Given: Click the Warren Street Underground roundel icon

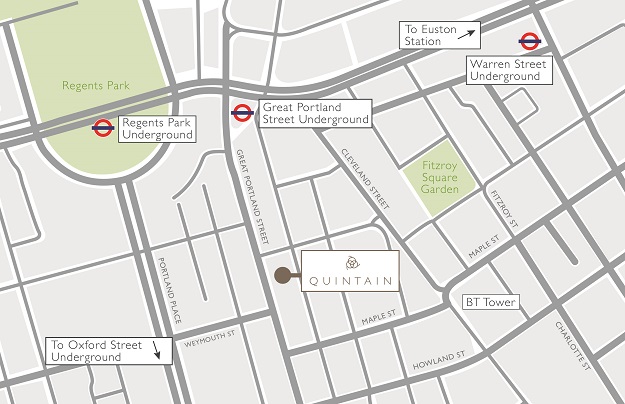Looking at the screenshot, I should click(x=530, y=41).
